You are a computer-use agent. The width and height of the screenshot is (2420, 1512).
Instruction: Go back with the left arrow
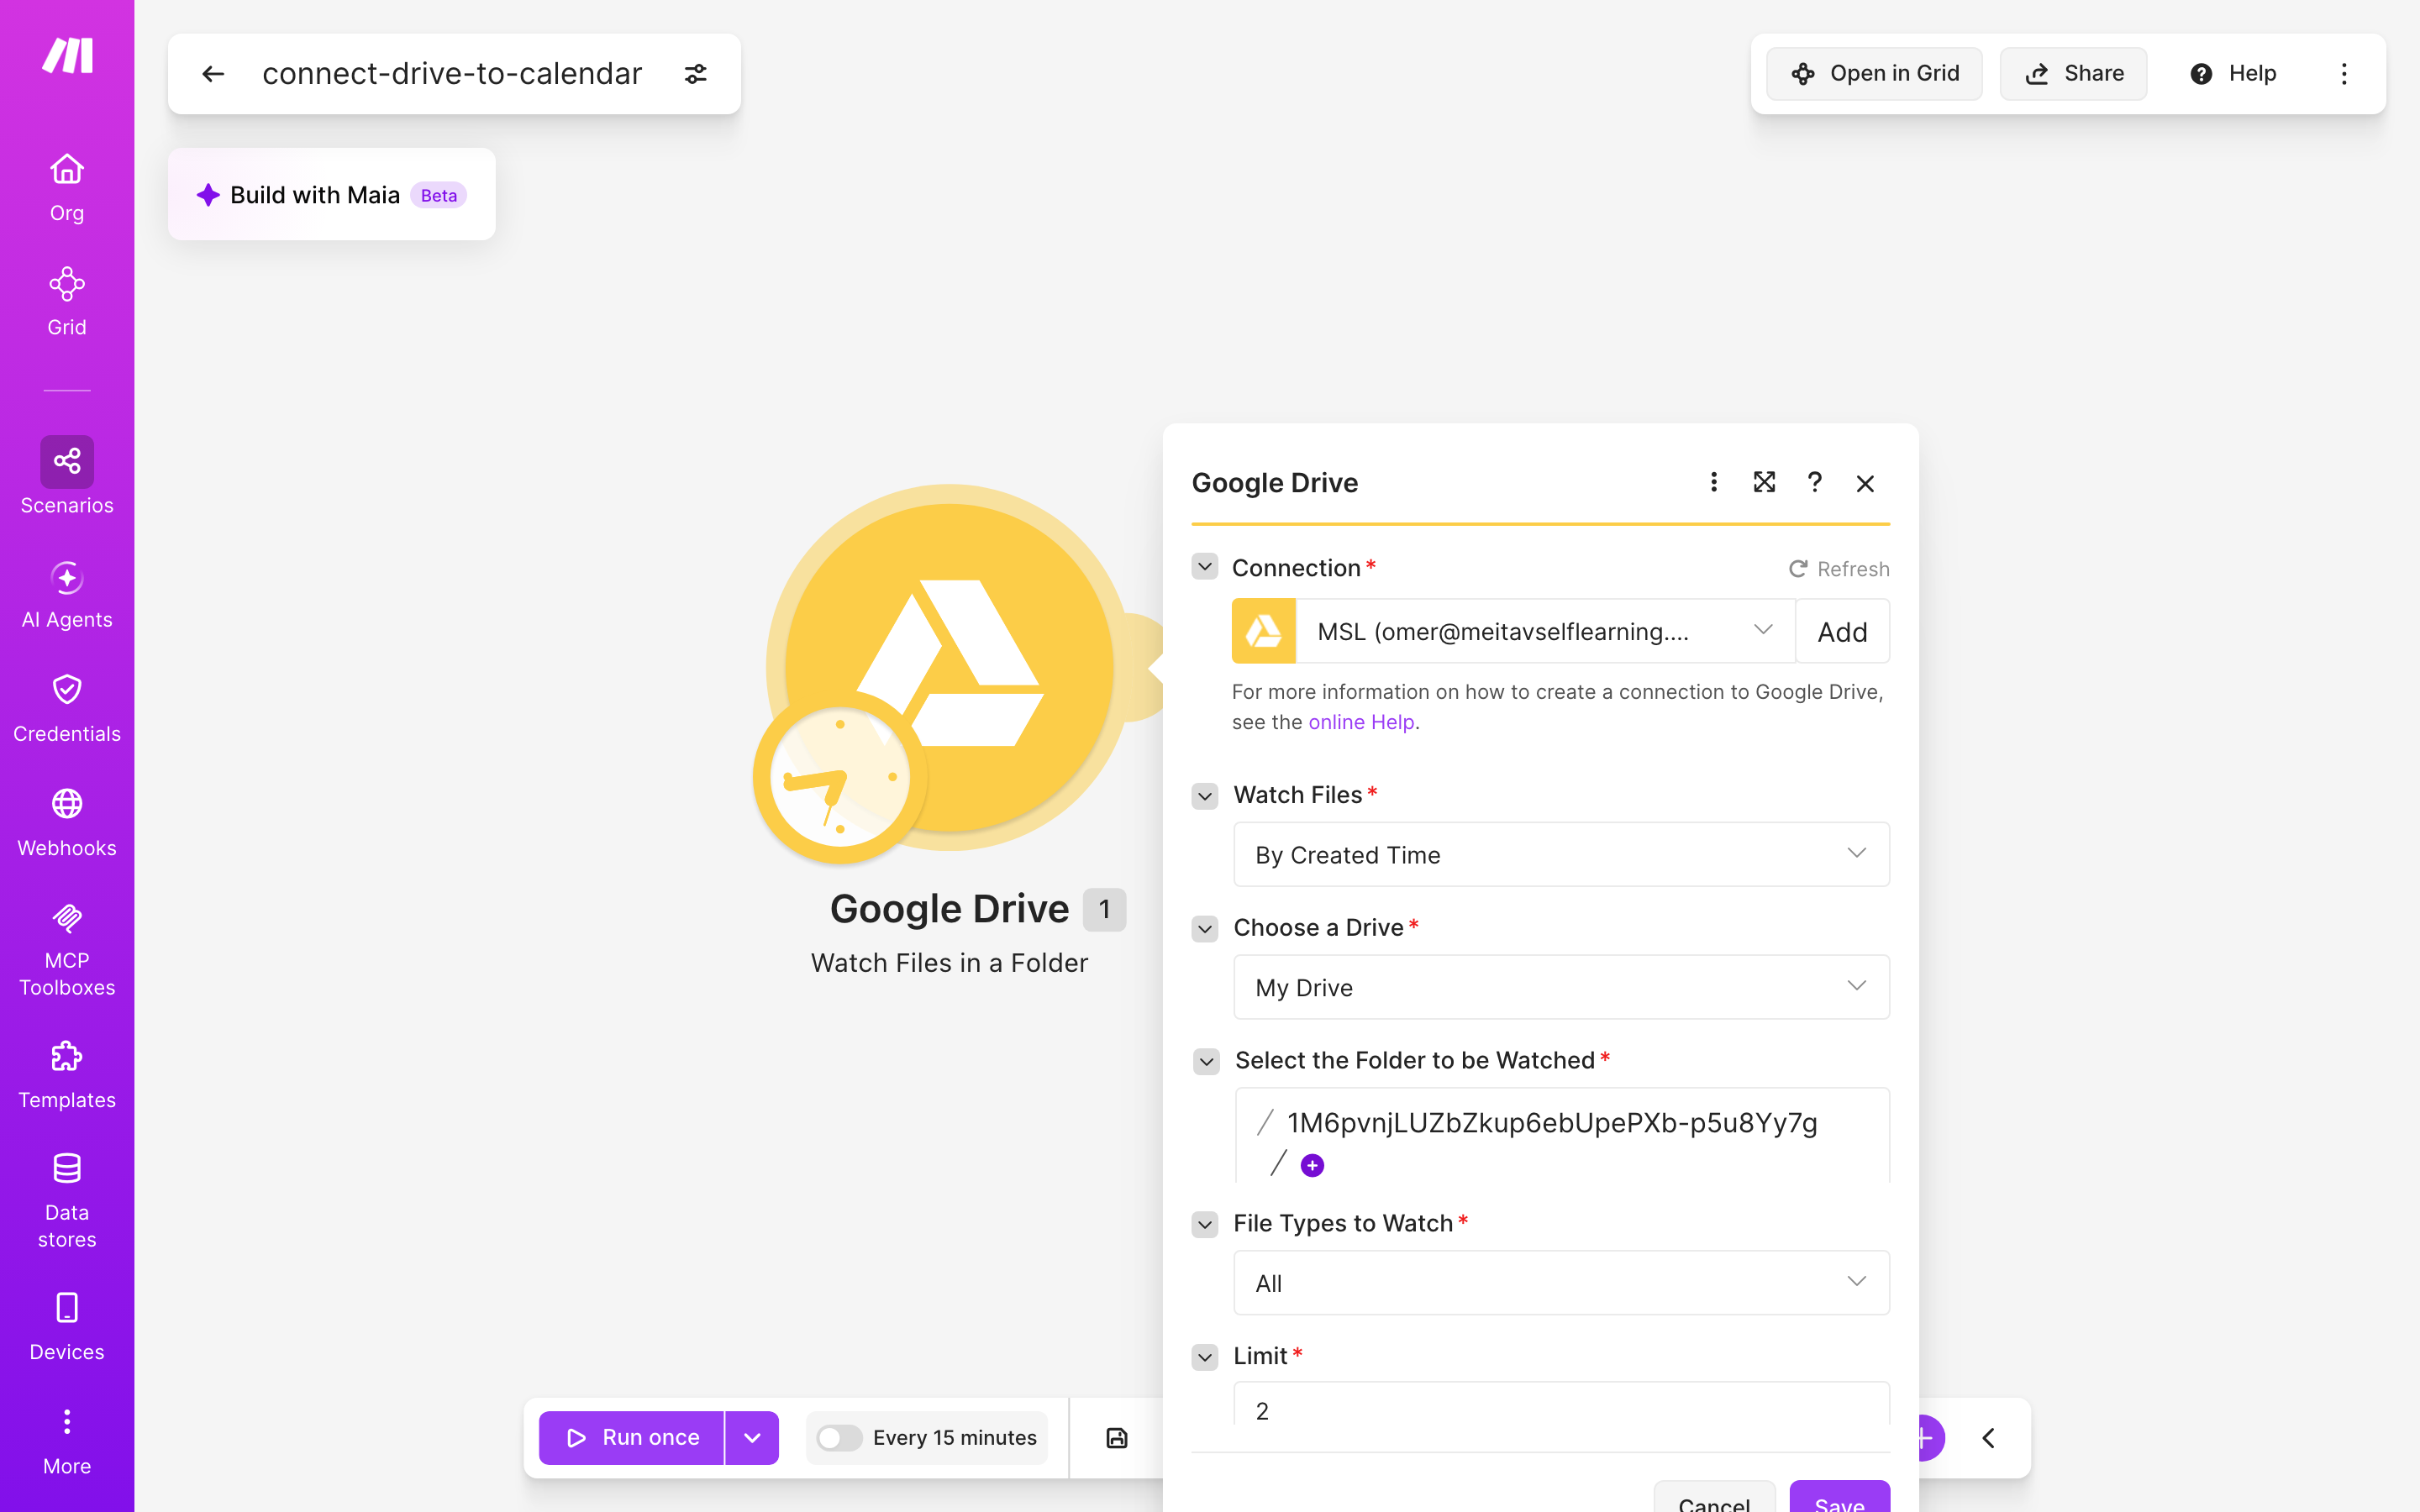213,74
